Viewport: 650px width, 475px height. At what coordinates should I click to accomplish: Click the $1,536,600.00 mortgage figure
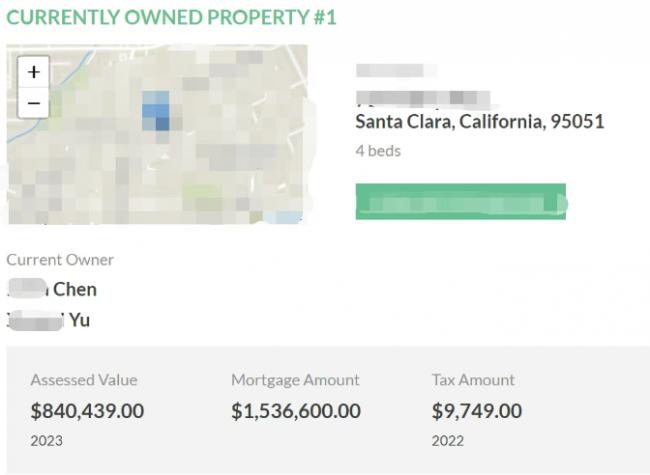pos(296,411)
